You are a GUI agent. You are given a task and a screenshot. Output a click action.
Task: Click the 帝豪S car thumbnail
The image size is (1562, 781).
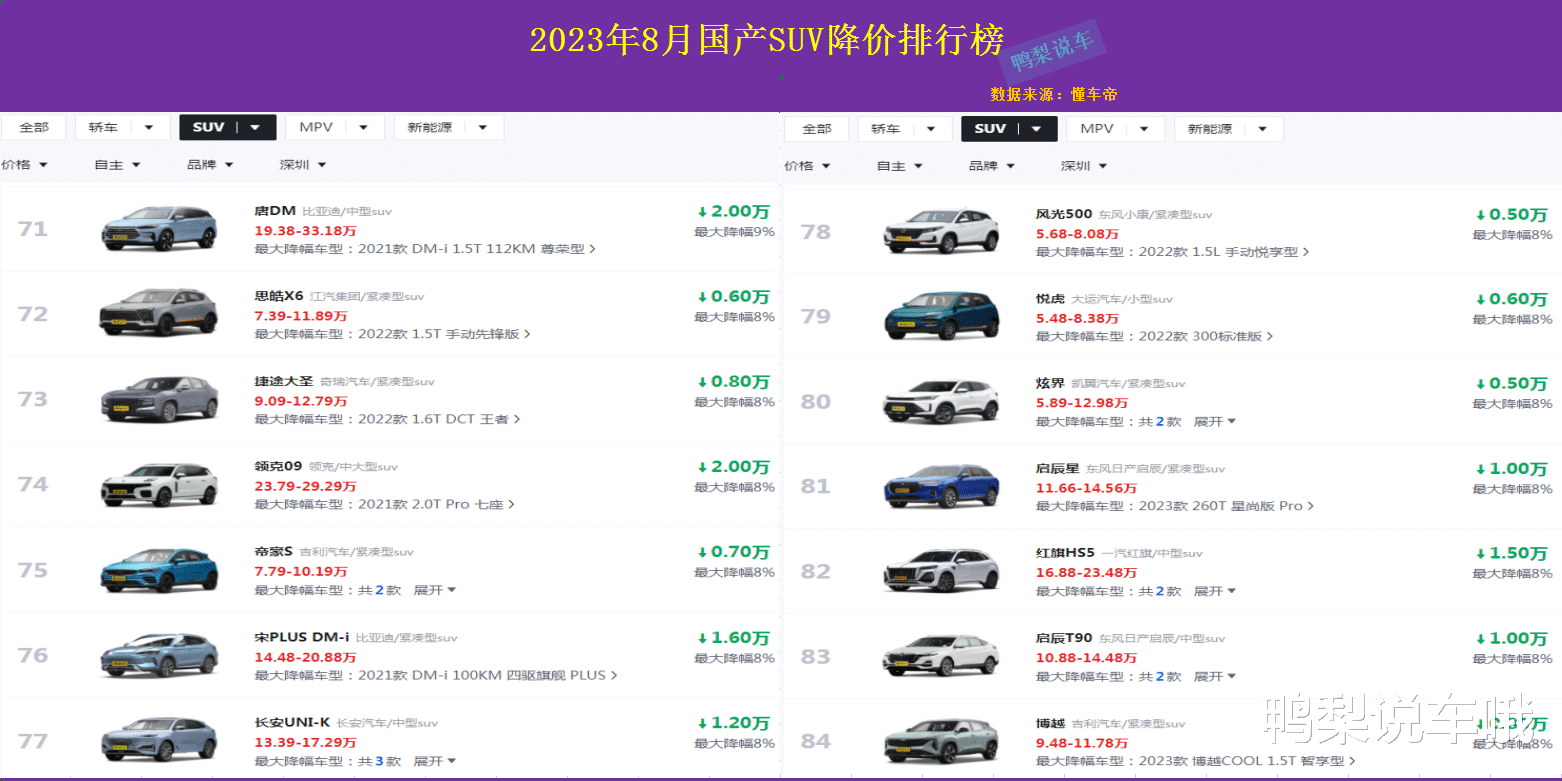click(159, 569)
